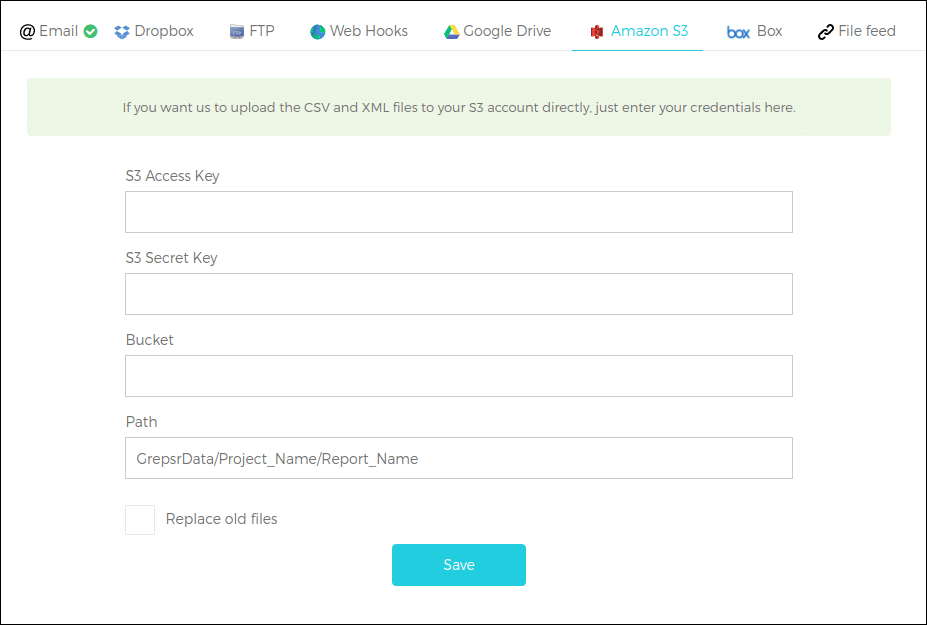Screen dimensions: 927x625
Task: Open the File feed tab label
Action: click(867, 31)
